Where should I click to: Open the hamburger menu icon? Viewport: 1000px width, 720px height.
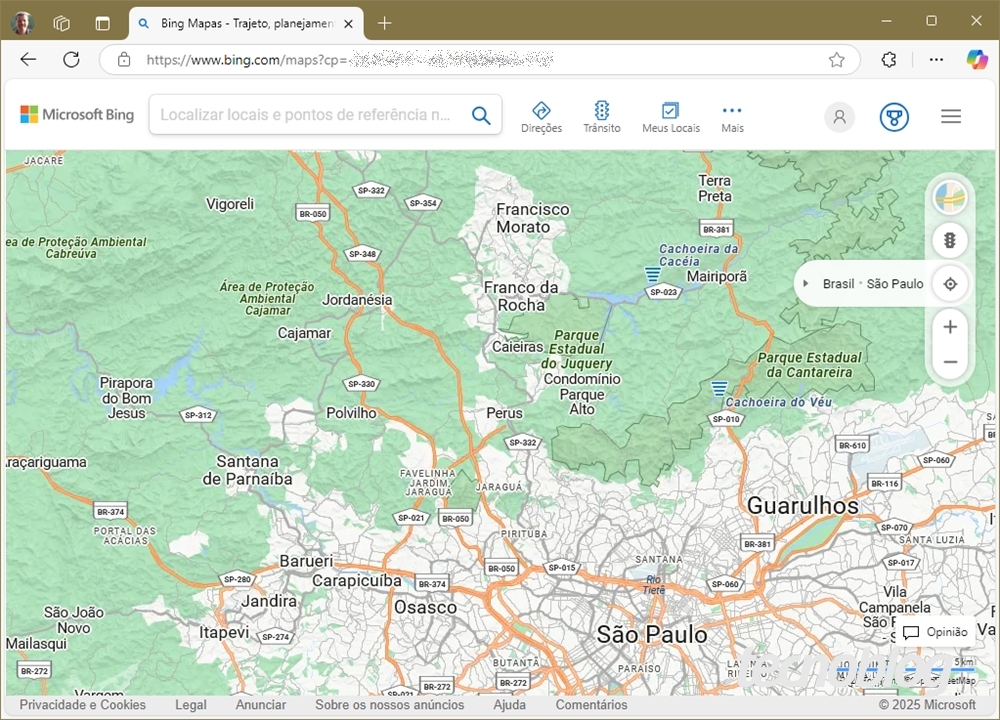pos(951,116)
